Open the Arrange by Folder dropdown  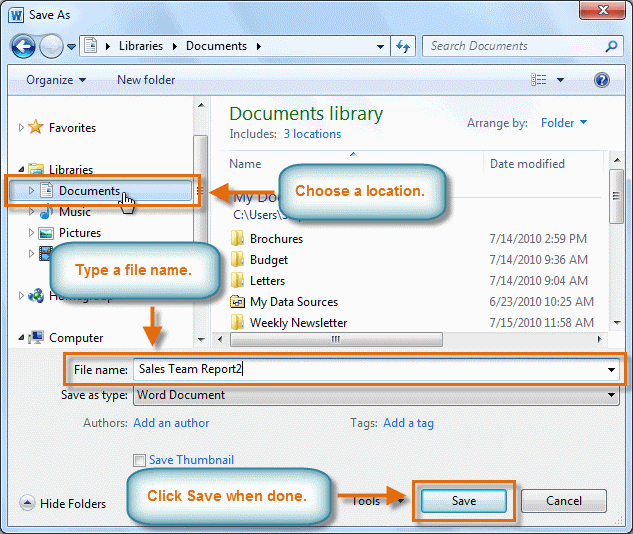pos(564,123)
